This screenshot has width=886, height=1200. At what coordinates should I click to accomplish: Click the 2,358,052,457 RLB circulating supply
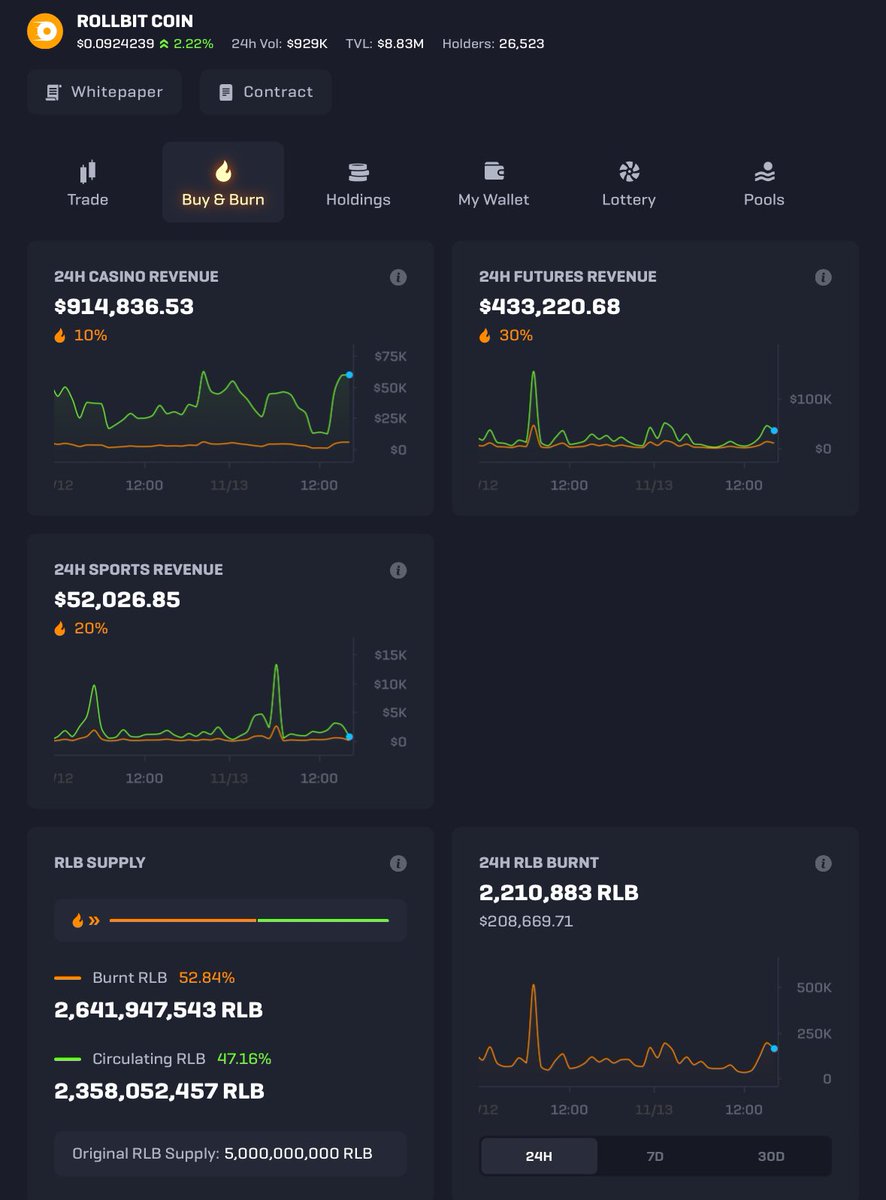click(159, 1091)
